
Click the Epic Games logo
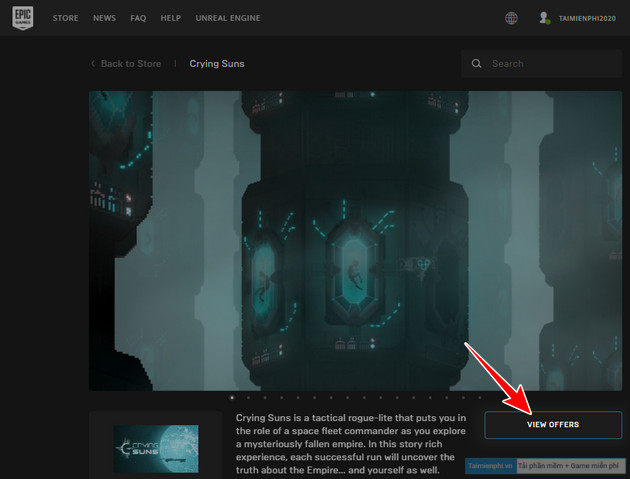coord(22,18)
